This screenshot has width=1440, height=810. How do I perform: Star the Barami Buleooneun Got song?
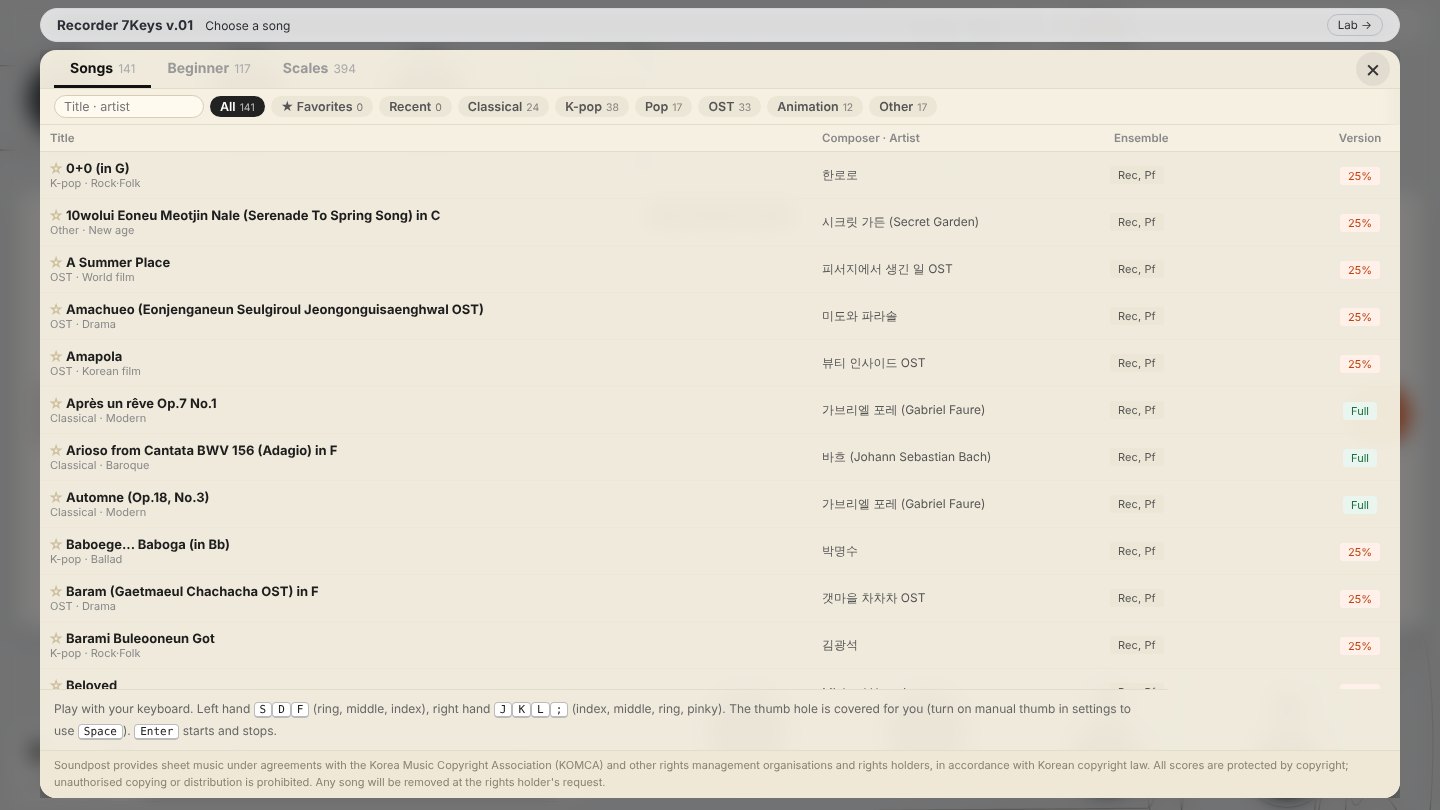click(x=56, y=638)
